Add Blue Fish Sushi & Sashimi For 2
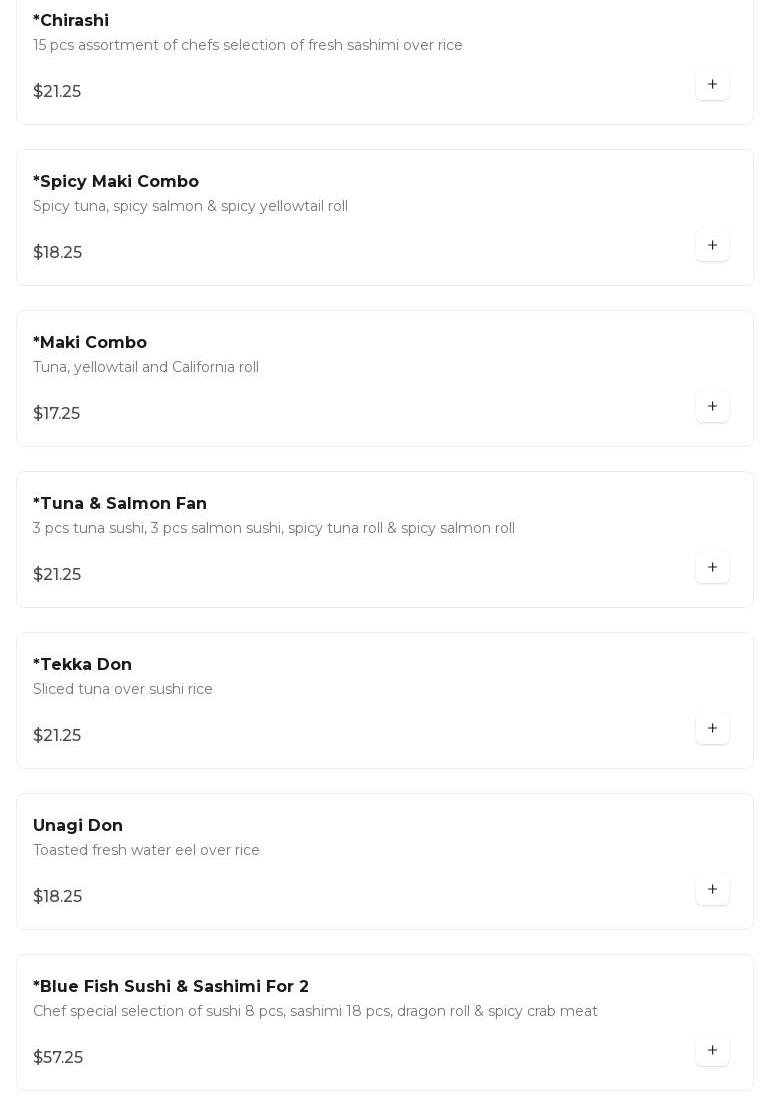770x1113 pixels. click(712, 1051)
